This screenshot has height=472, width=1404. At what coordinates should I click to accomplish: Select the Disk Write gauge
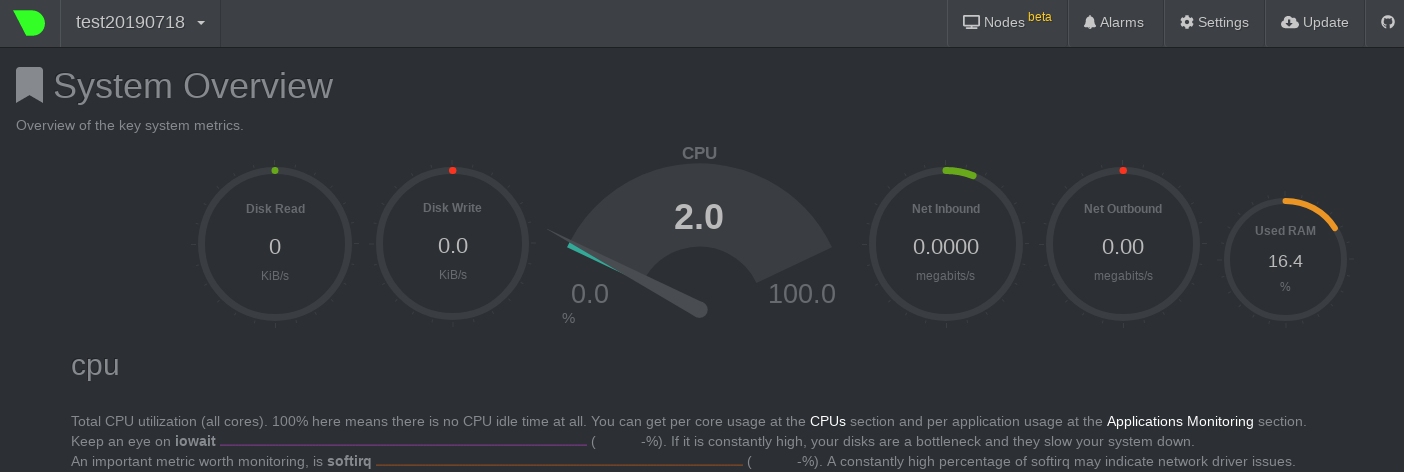(x=453, y=245)
